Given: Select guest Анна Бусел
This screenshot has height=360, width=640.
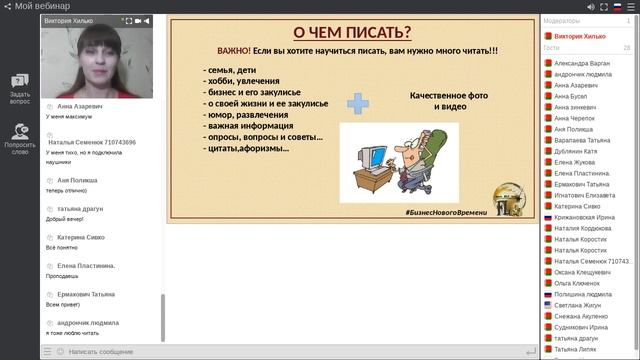Looking at the screenshot, I should pyautogui.click(x=570, y=96).
